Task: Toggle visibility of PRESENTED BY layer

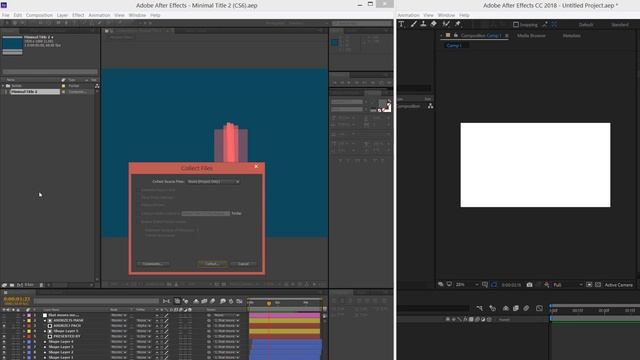Action: (x=4, y=336)
